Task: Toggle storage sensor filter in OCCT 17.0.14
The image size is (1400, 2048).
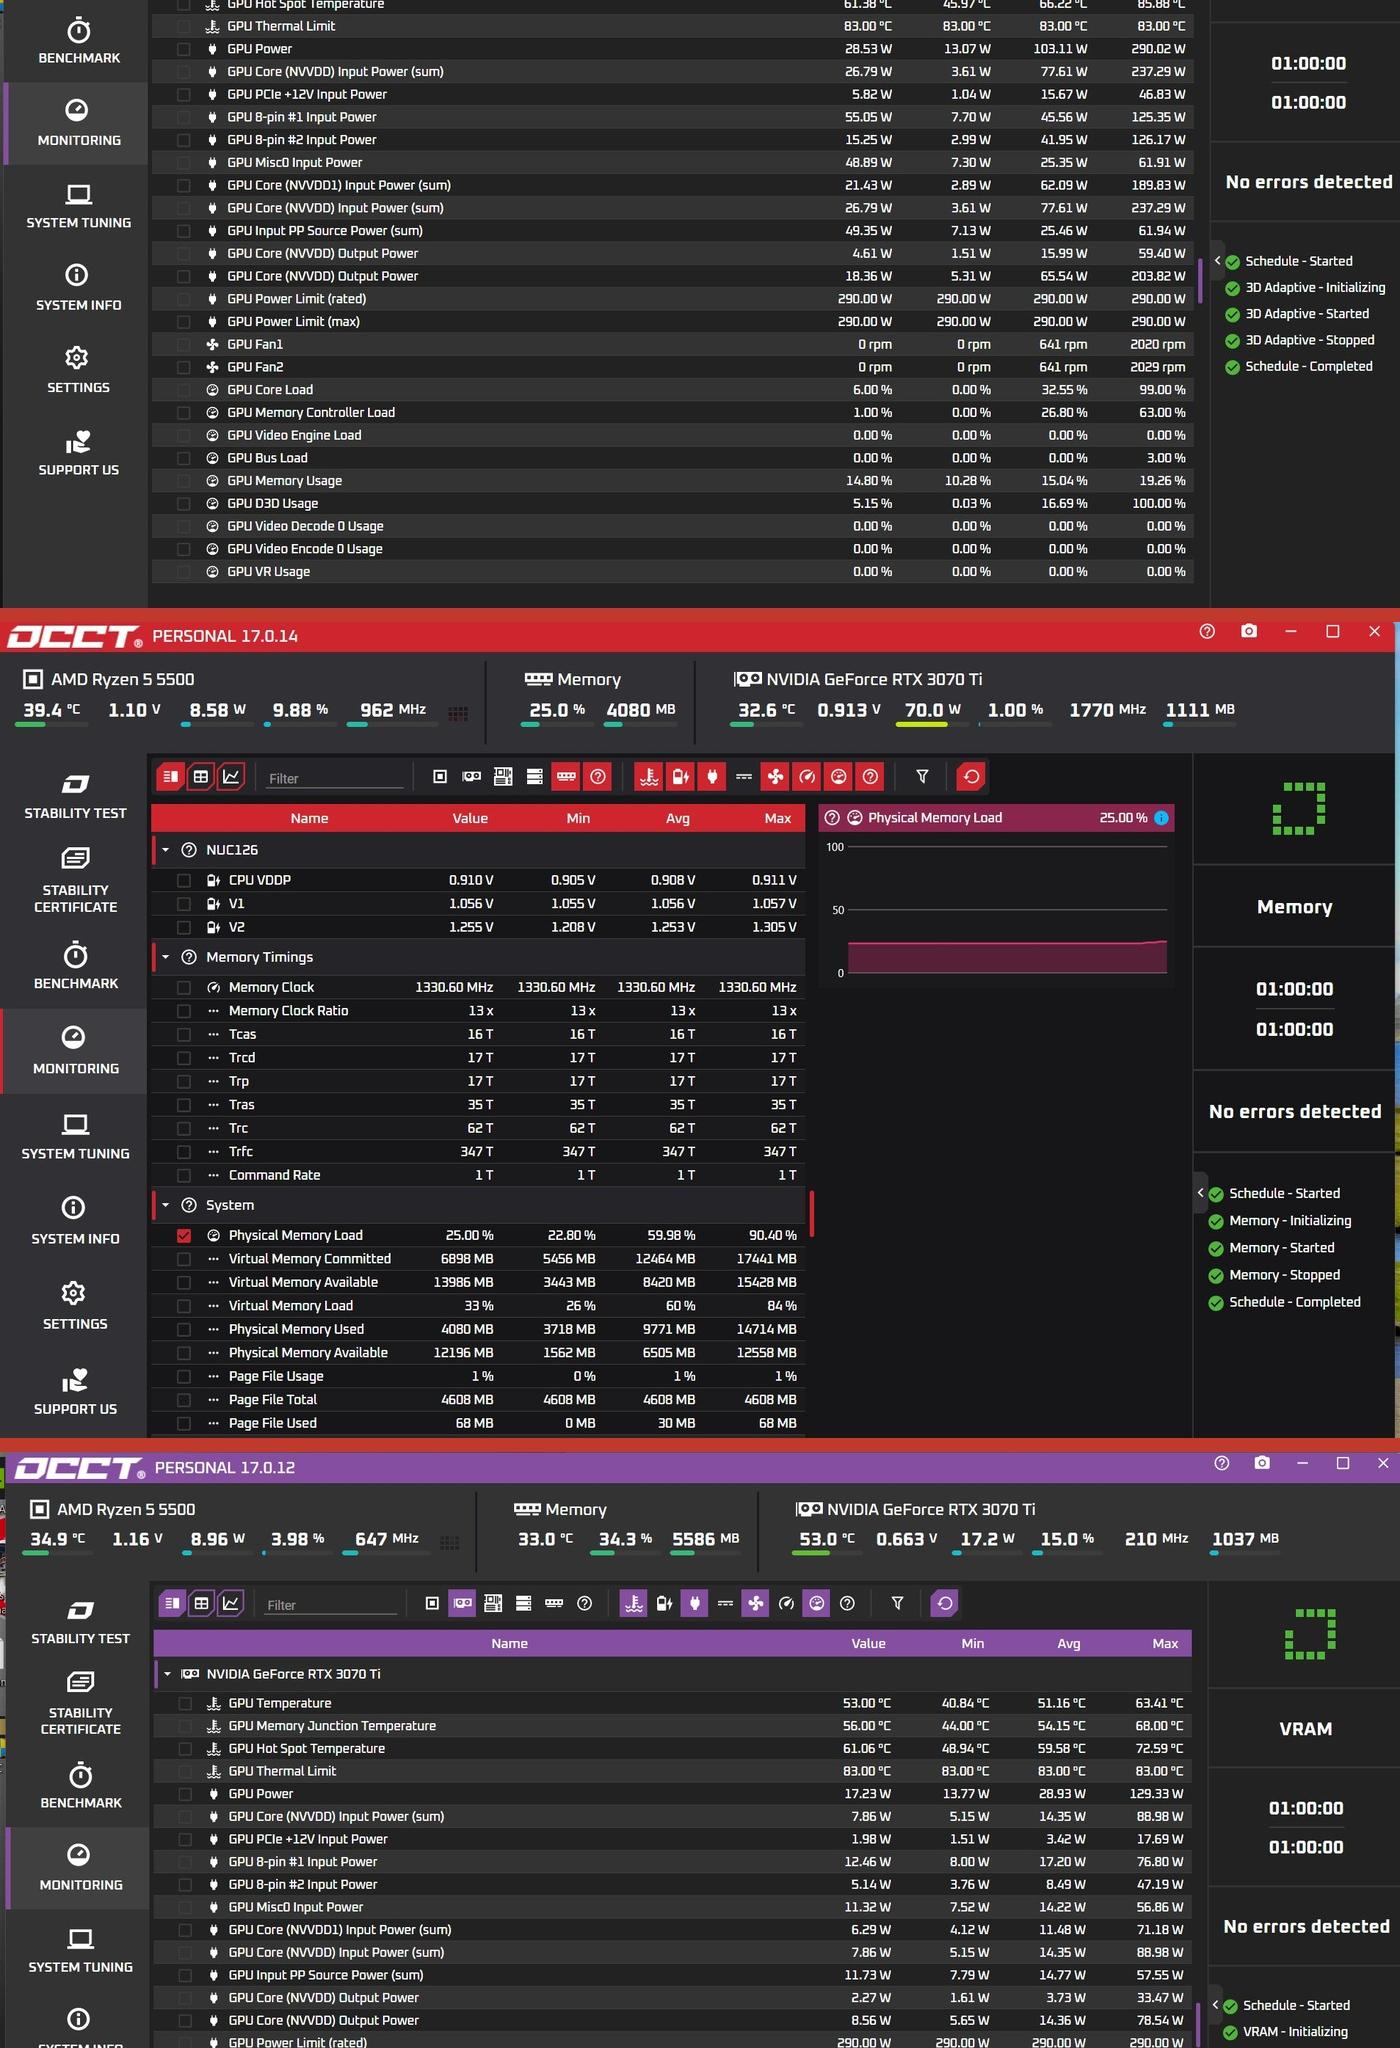Action: pyautogui.click(x=535, y=777)
